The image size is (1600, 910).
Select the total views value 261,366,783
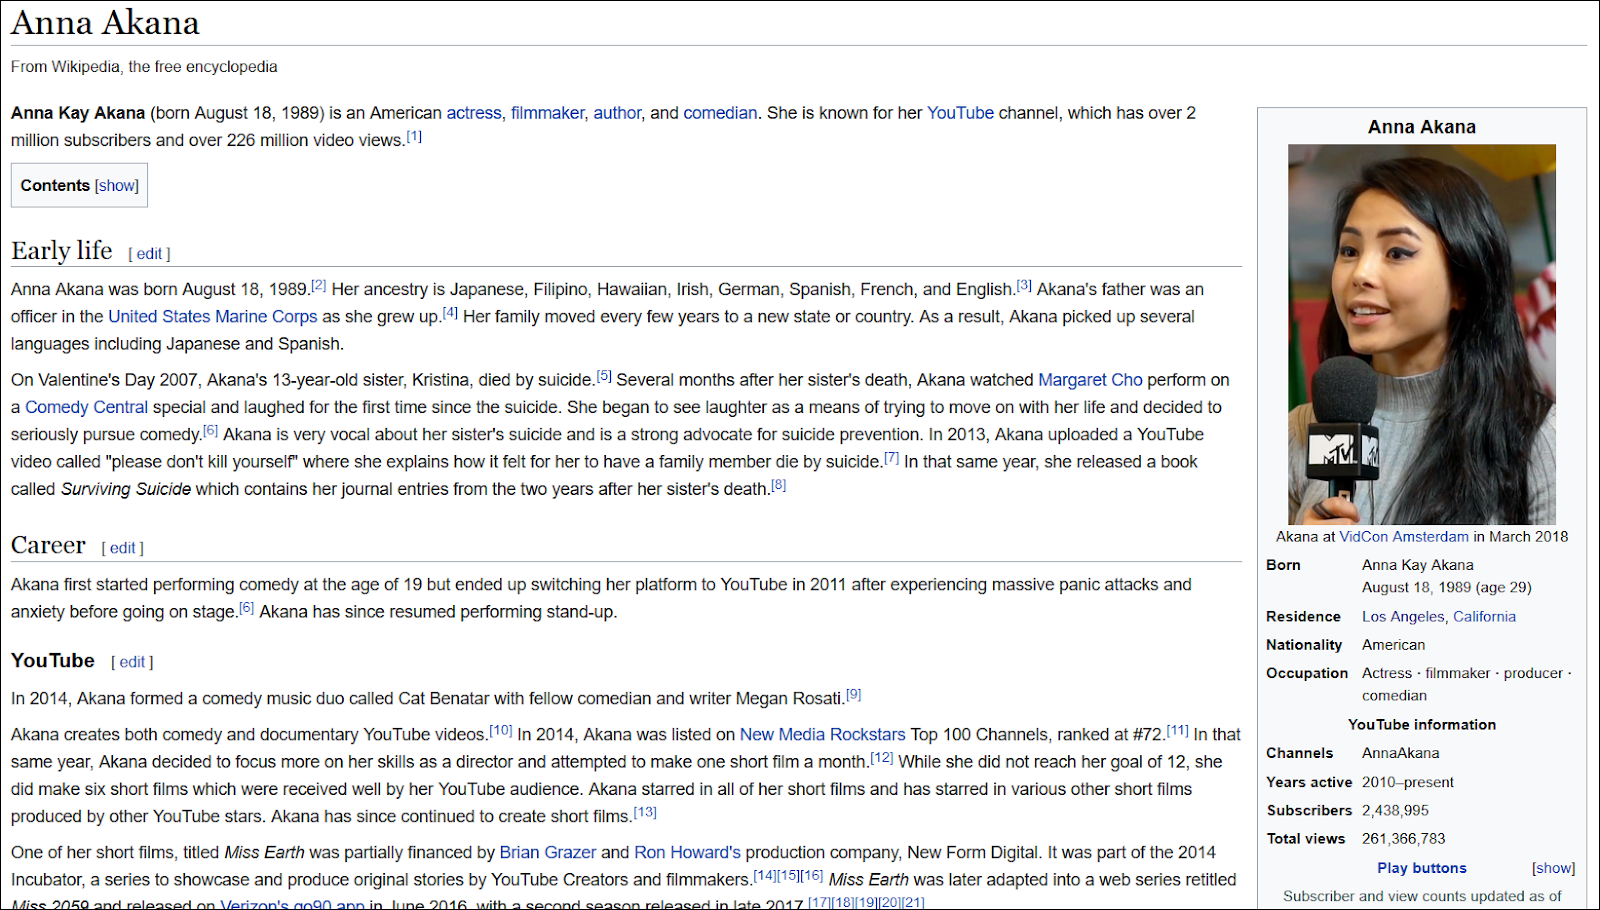pos(1403,839)
